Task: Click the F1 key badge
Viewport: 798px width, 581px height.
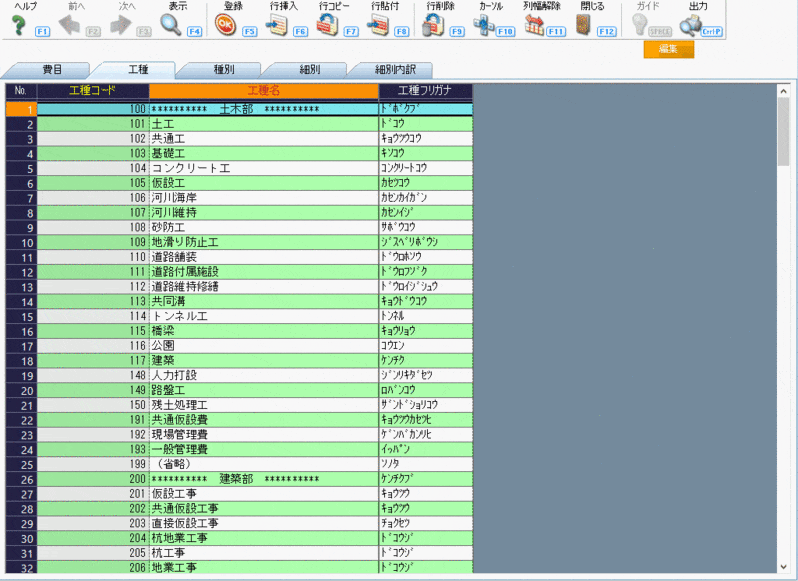Action: [x=42, y=32]
